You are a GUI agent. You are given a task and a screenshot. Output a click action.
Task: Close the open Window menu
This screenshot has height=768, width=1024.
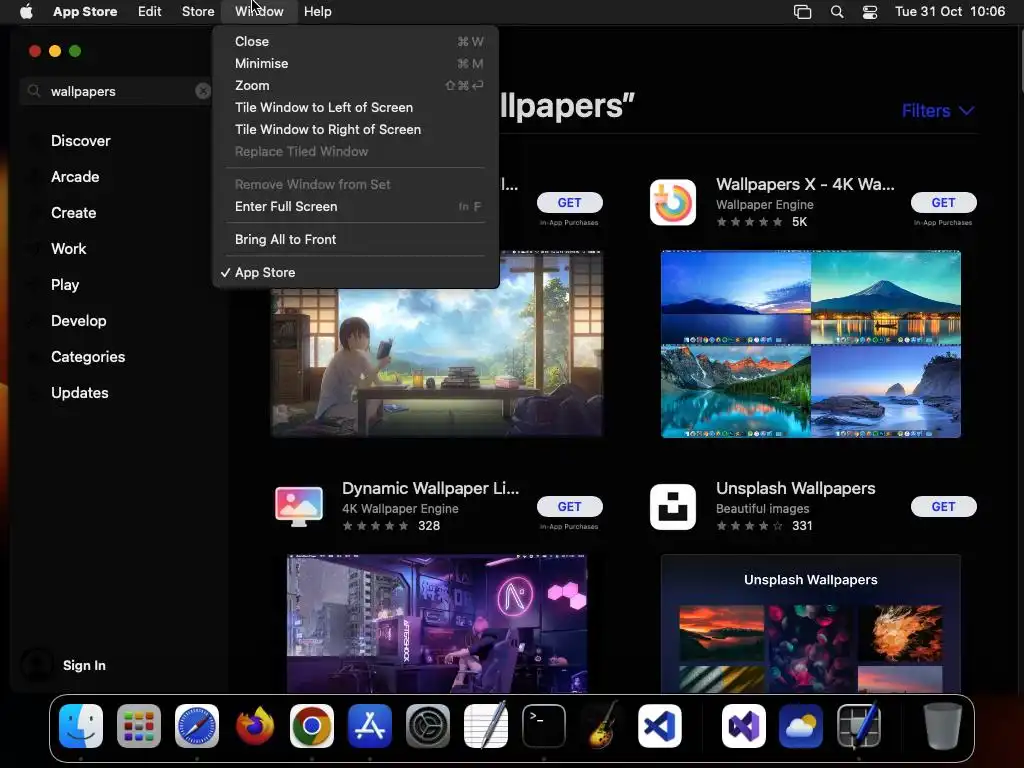(x=259, y=11)
